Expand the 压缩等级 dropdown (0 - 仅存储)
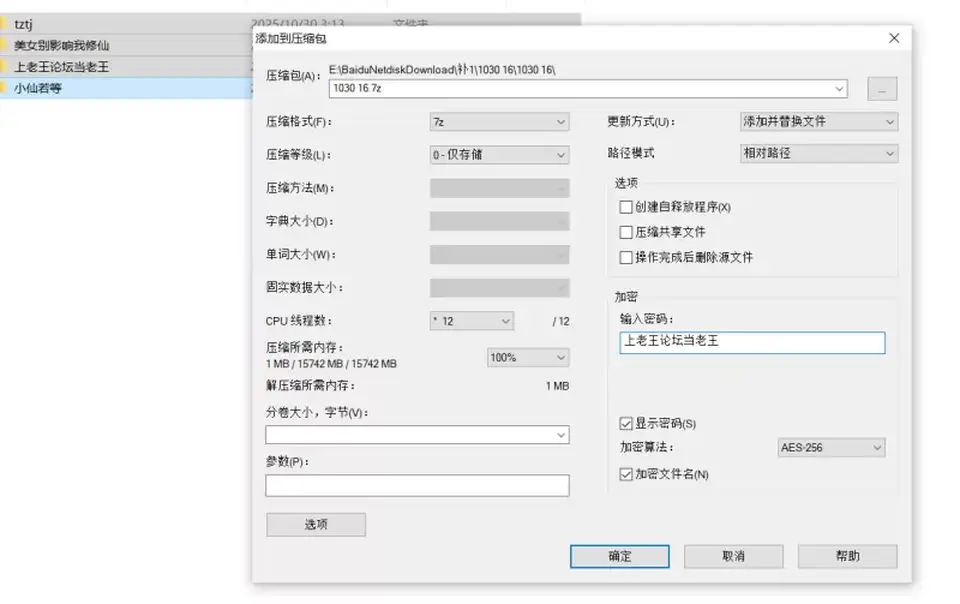Image resolution: width=960 pixels, height=604 pixels. 499,155
